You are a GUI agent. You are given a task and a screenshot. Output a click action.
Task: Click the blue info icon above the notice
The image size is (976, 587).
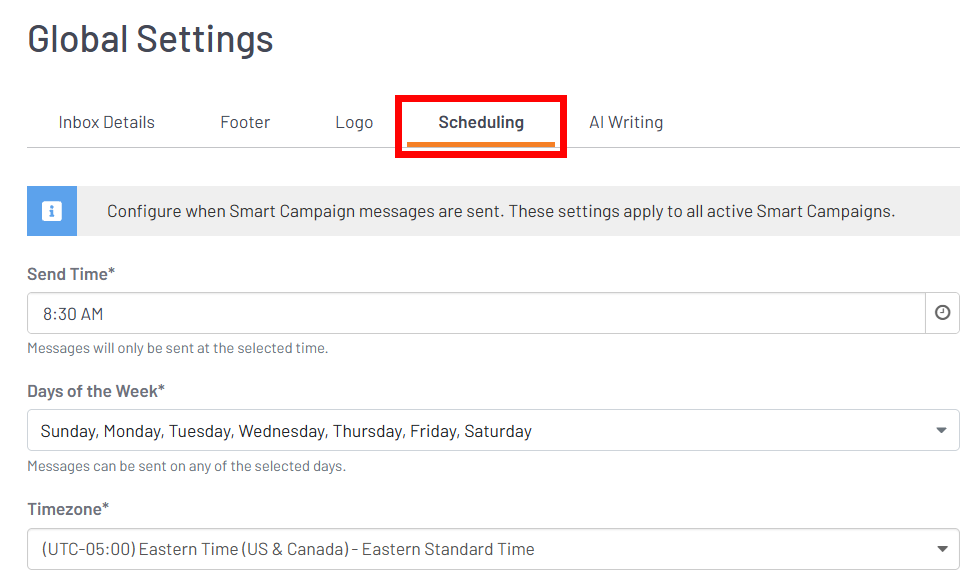pos(52,211)
